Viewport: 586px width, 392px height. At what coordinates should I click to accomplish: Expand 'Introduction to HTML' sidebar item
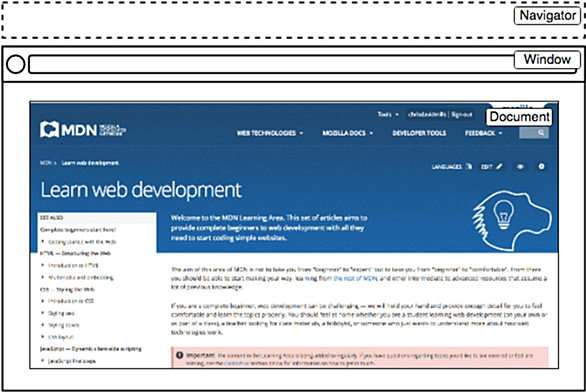pos(43,265)
